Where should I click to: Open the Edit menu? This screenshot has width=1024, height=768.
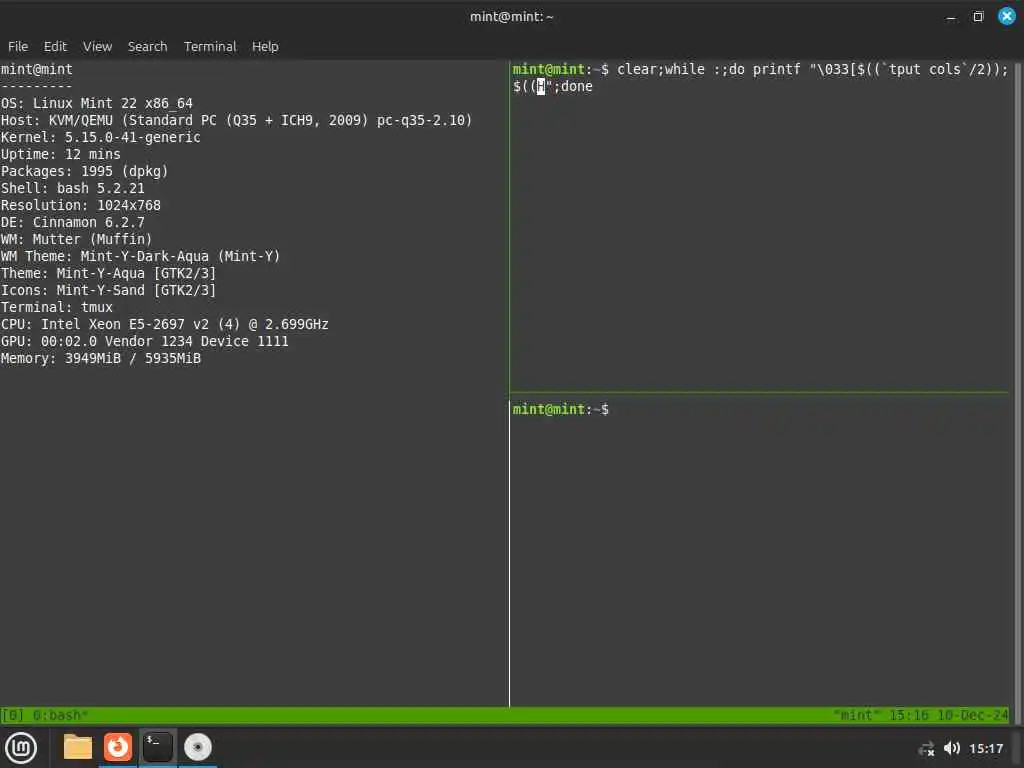point(55,46)
